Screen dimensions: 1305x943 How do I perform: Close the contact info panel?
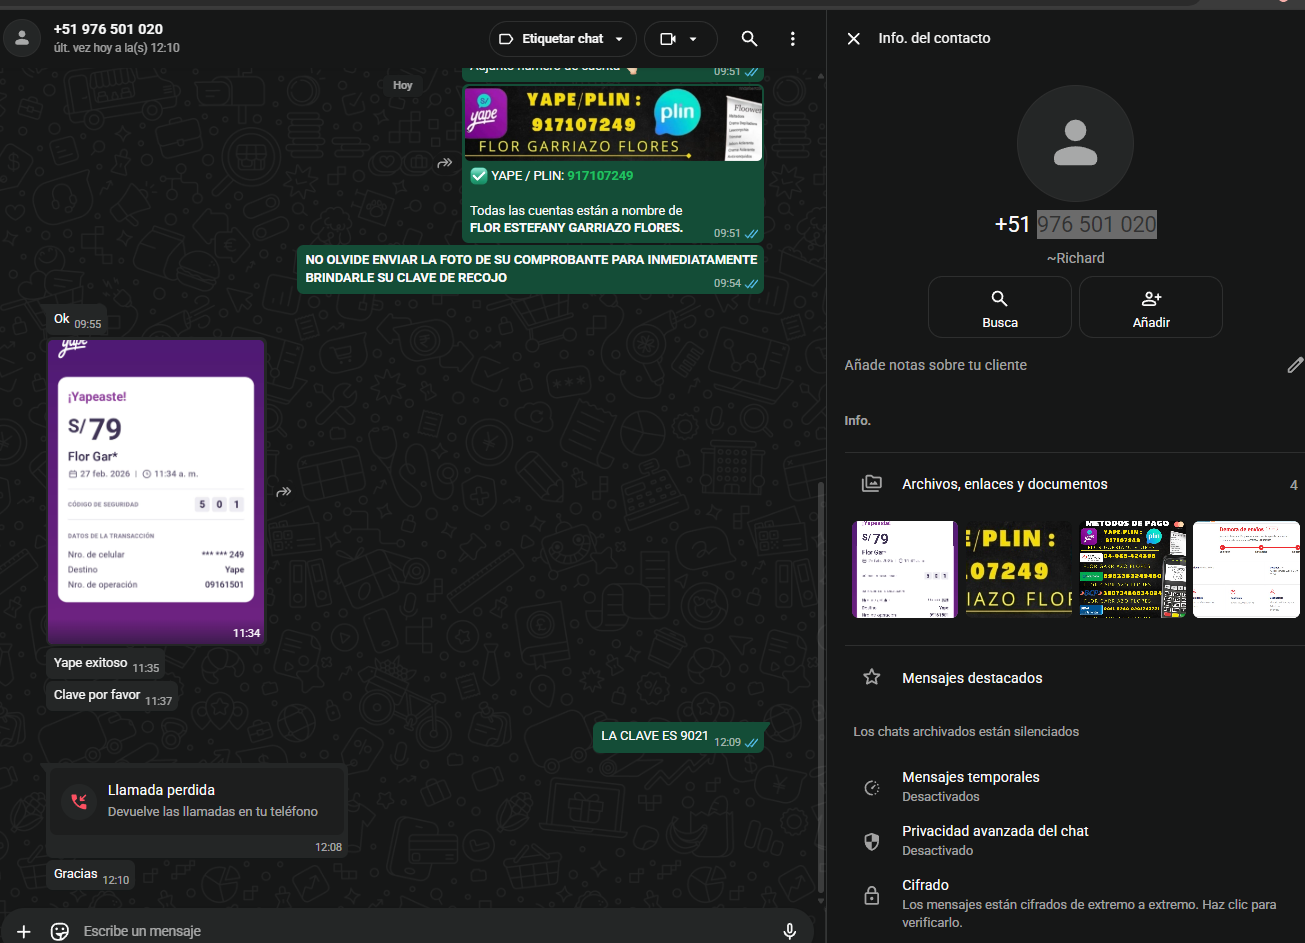853,38
